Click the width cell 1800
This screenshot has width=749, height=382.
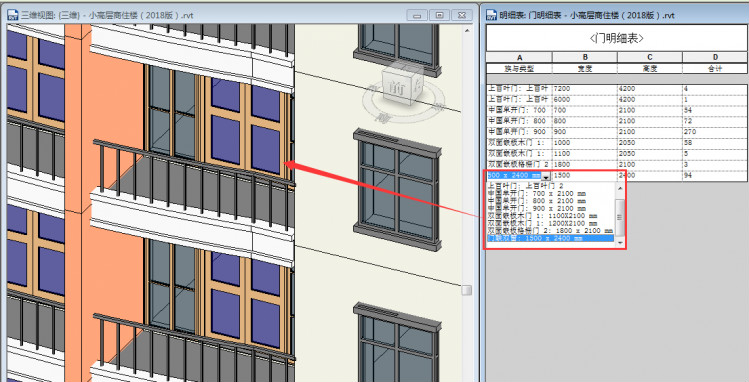[x=585, y=164]
